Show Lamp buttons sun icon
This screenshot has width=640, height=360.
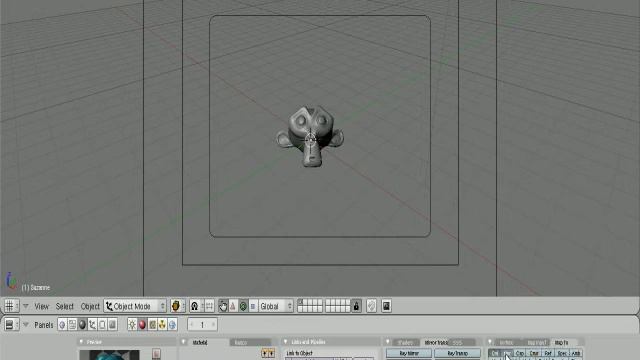pos(132,325)
